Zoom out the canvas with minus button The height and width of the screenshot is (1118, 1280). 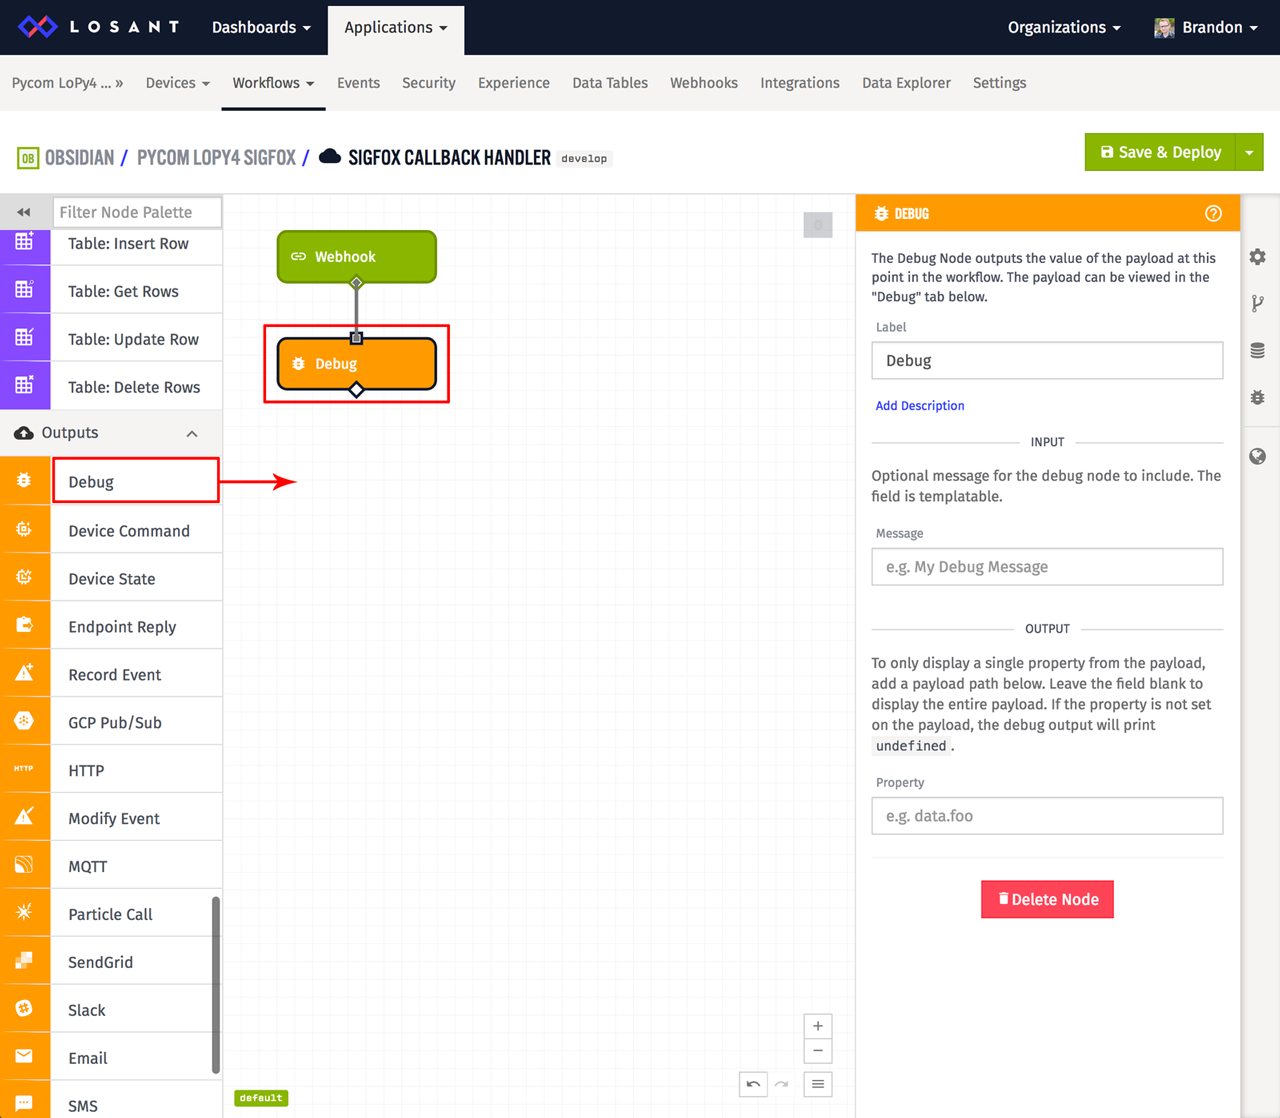[818, 1051]
